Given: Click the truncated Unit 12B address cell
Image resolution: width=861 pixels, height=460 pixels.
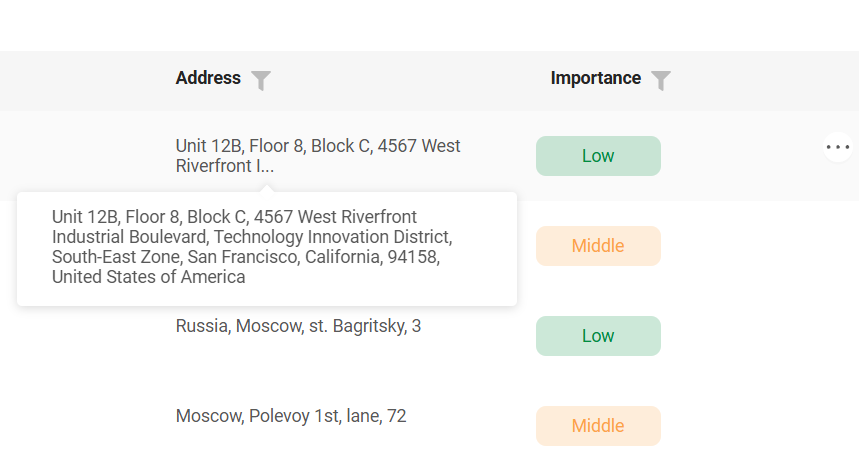Looking at the screenshot, I should click(x=318, y=156).
